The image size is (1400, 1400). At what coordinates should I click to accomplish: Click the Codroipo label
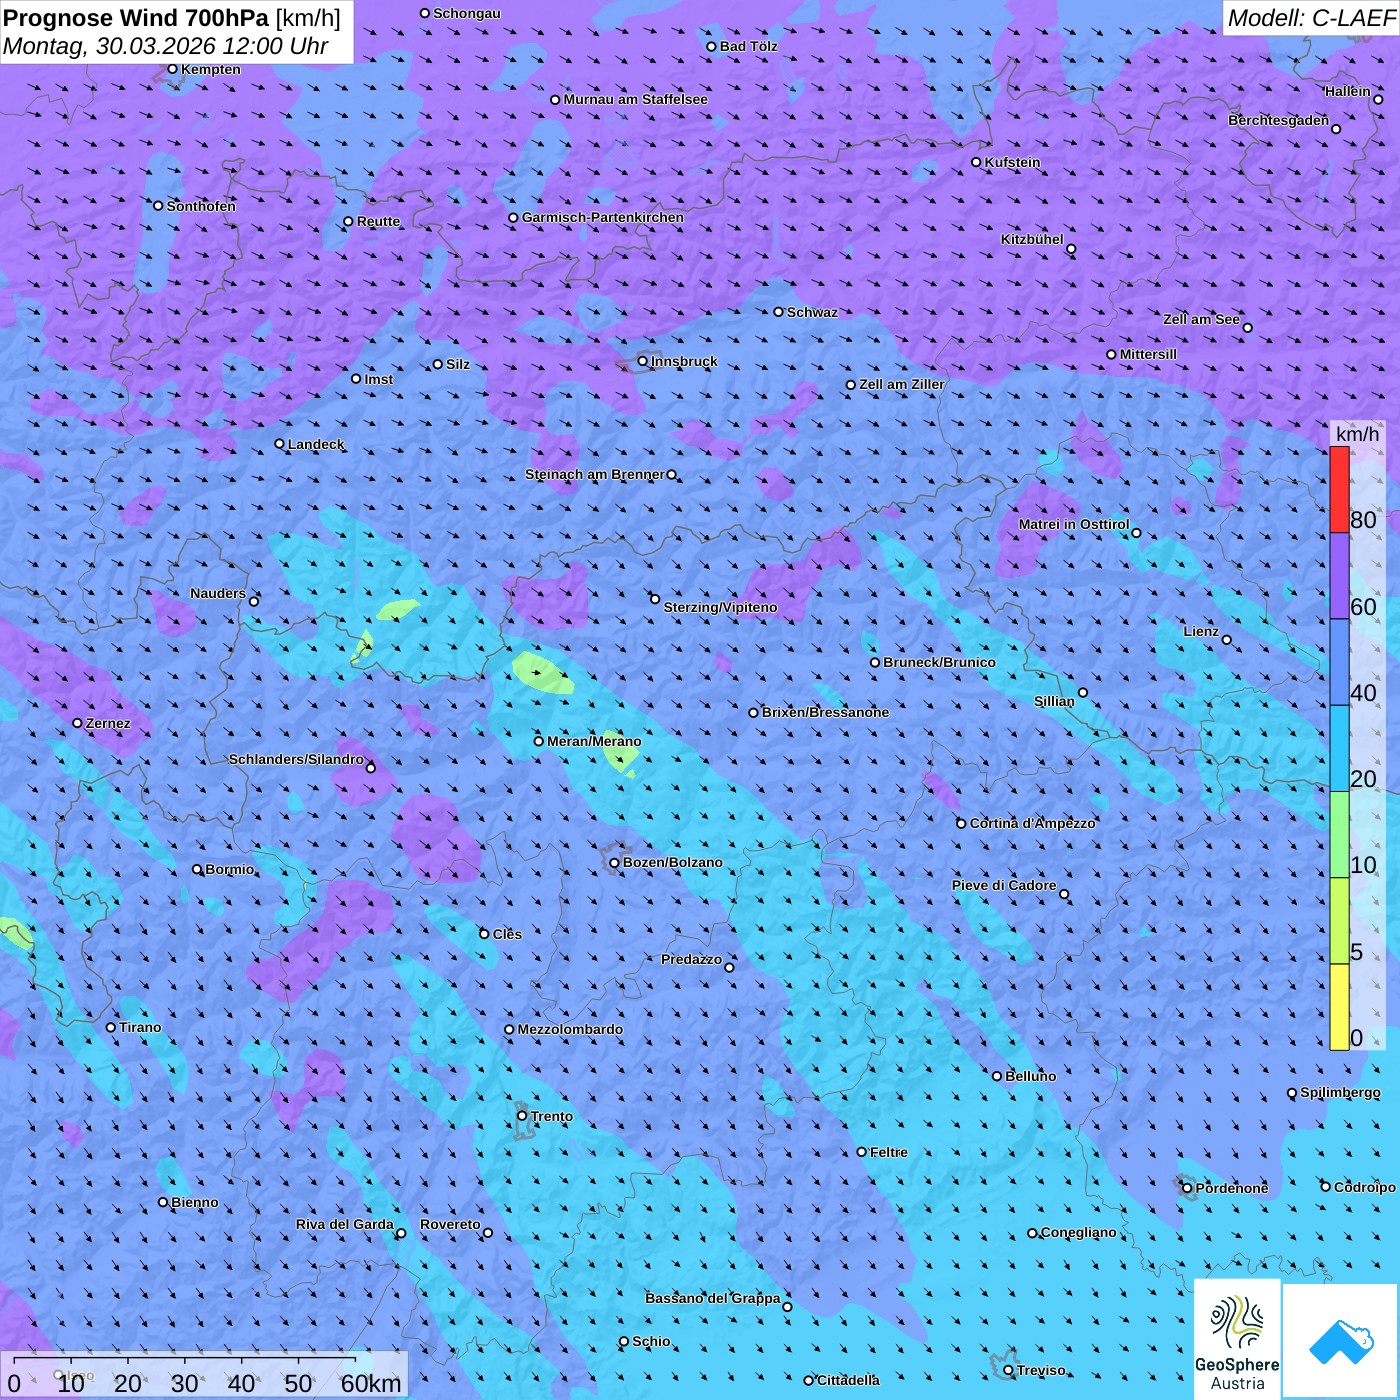click(1364, 1187)
